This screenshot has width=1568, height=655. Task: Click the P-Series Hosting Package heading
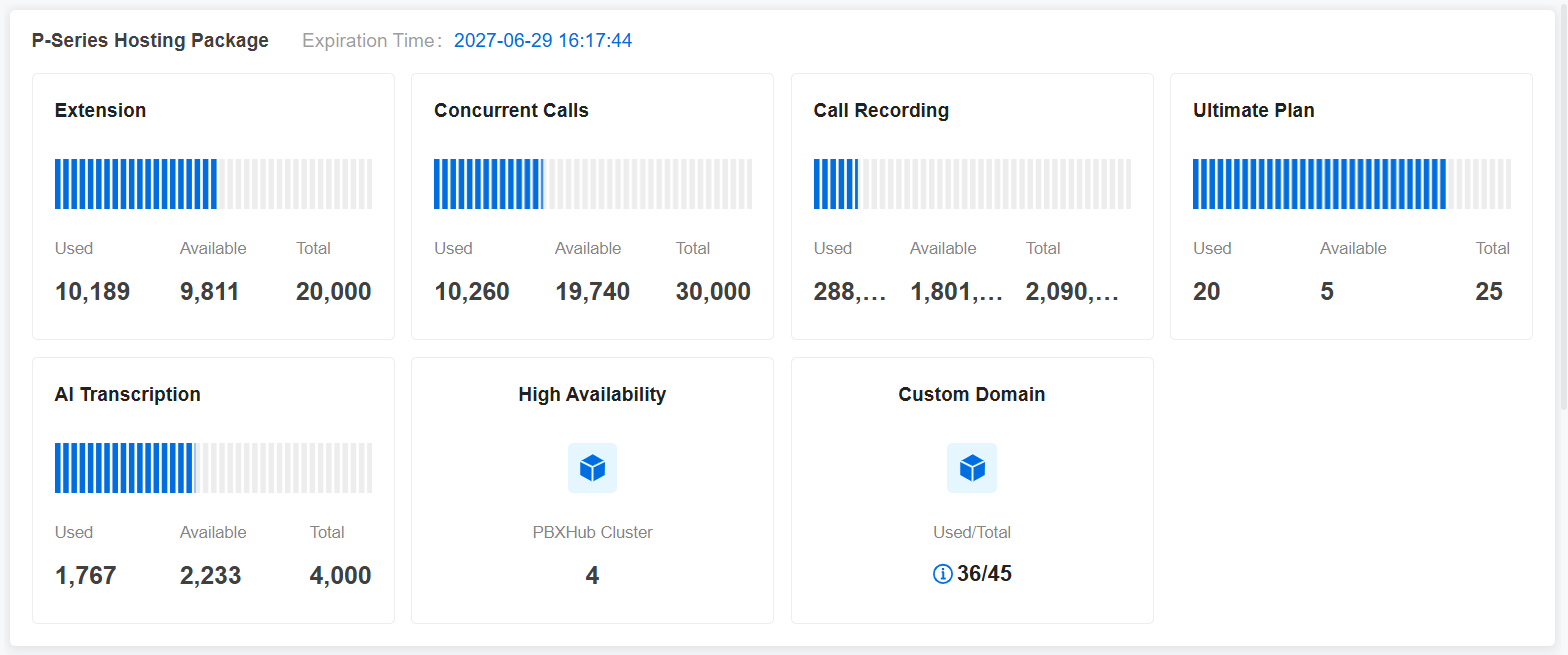click(x=150, y=41)
